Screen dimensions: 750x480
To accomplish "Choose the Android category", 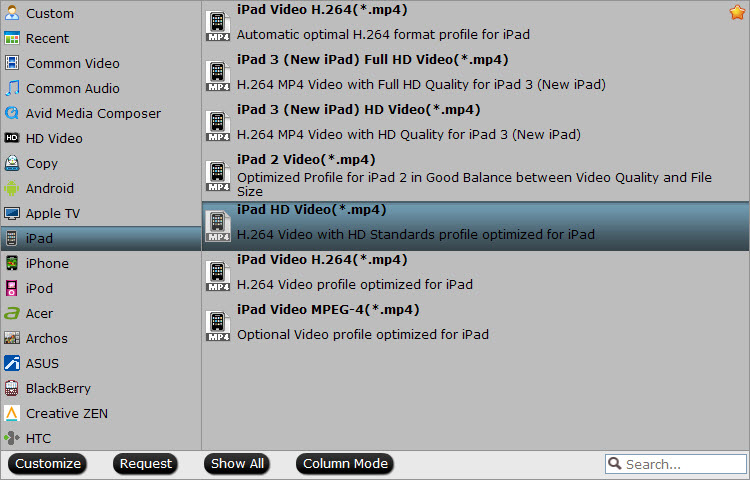I will tap(101, 188).
